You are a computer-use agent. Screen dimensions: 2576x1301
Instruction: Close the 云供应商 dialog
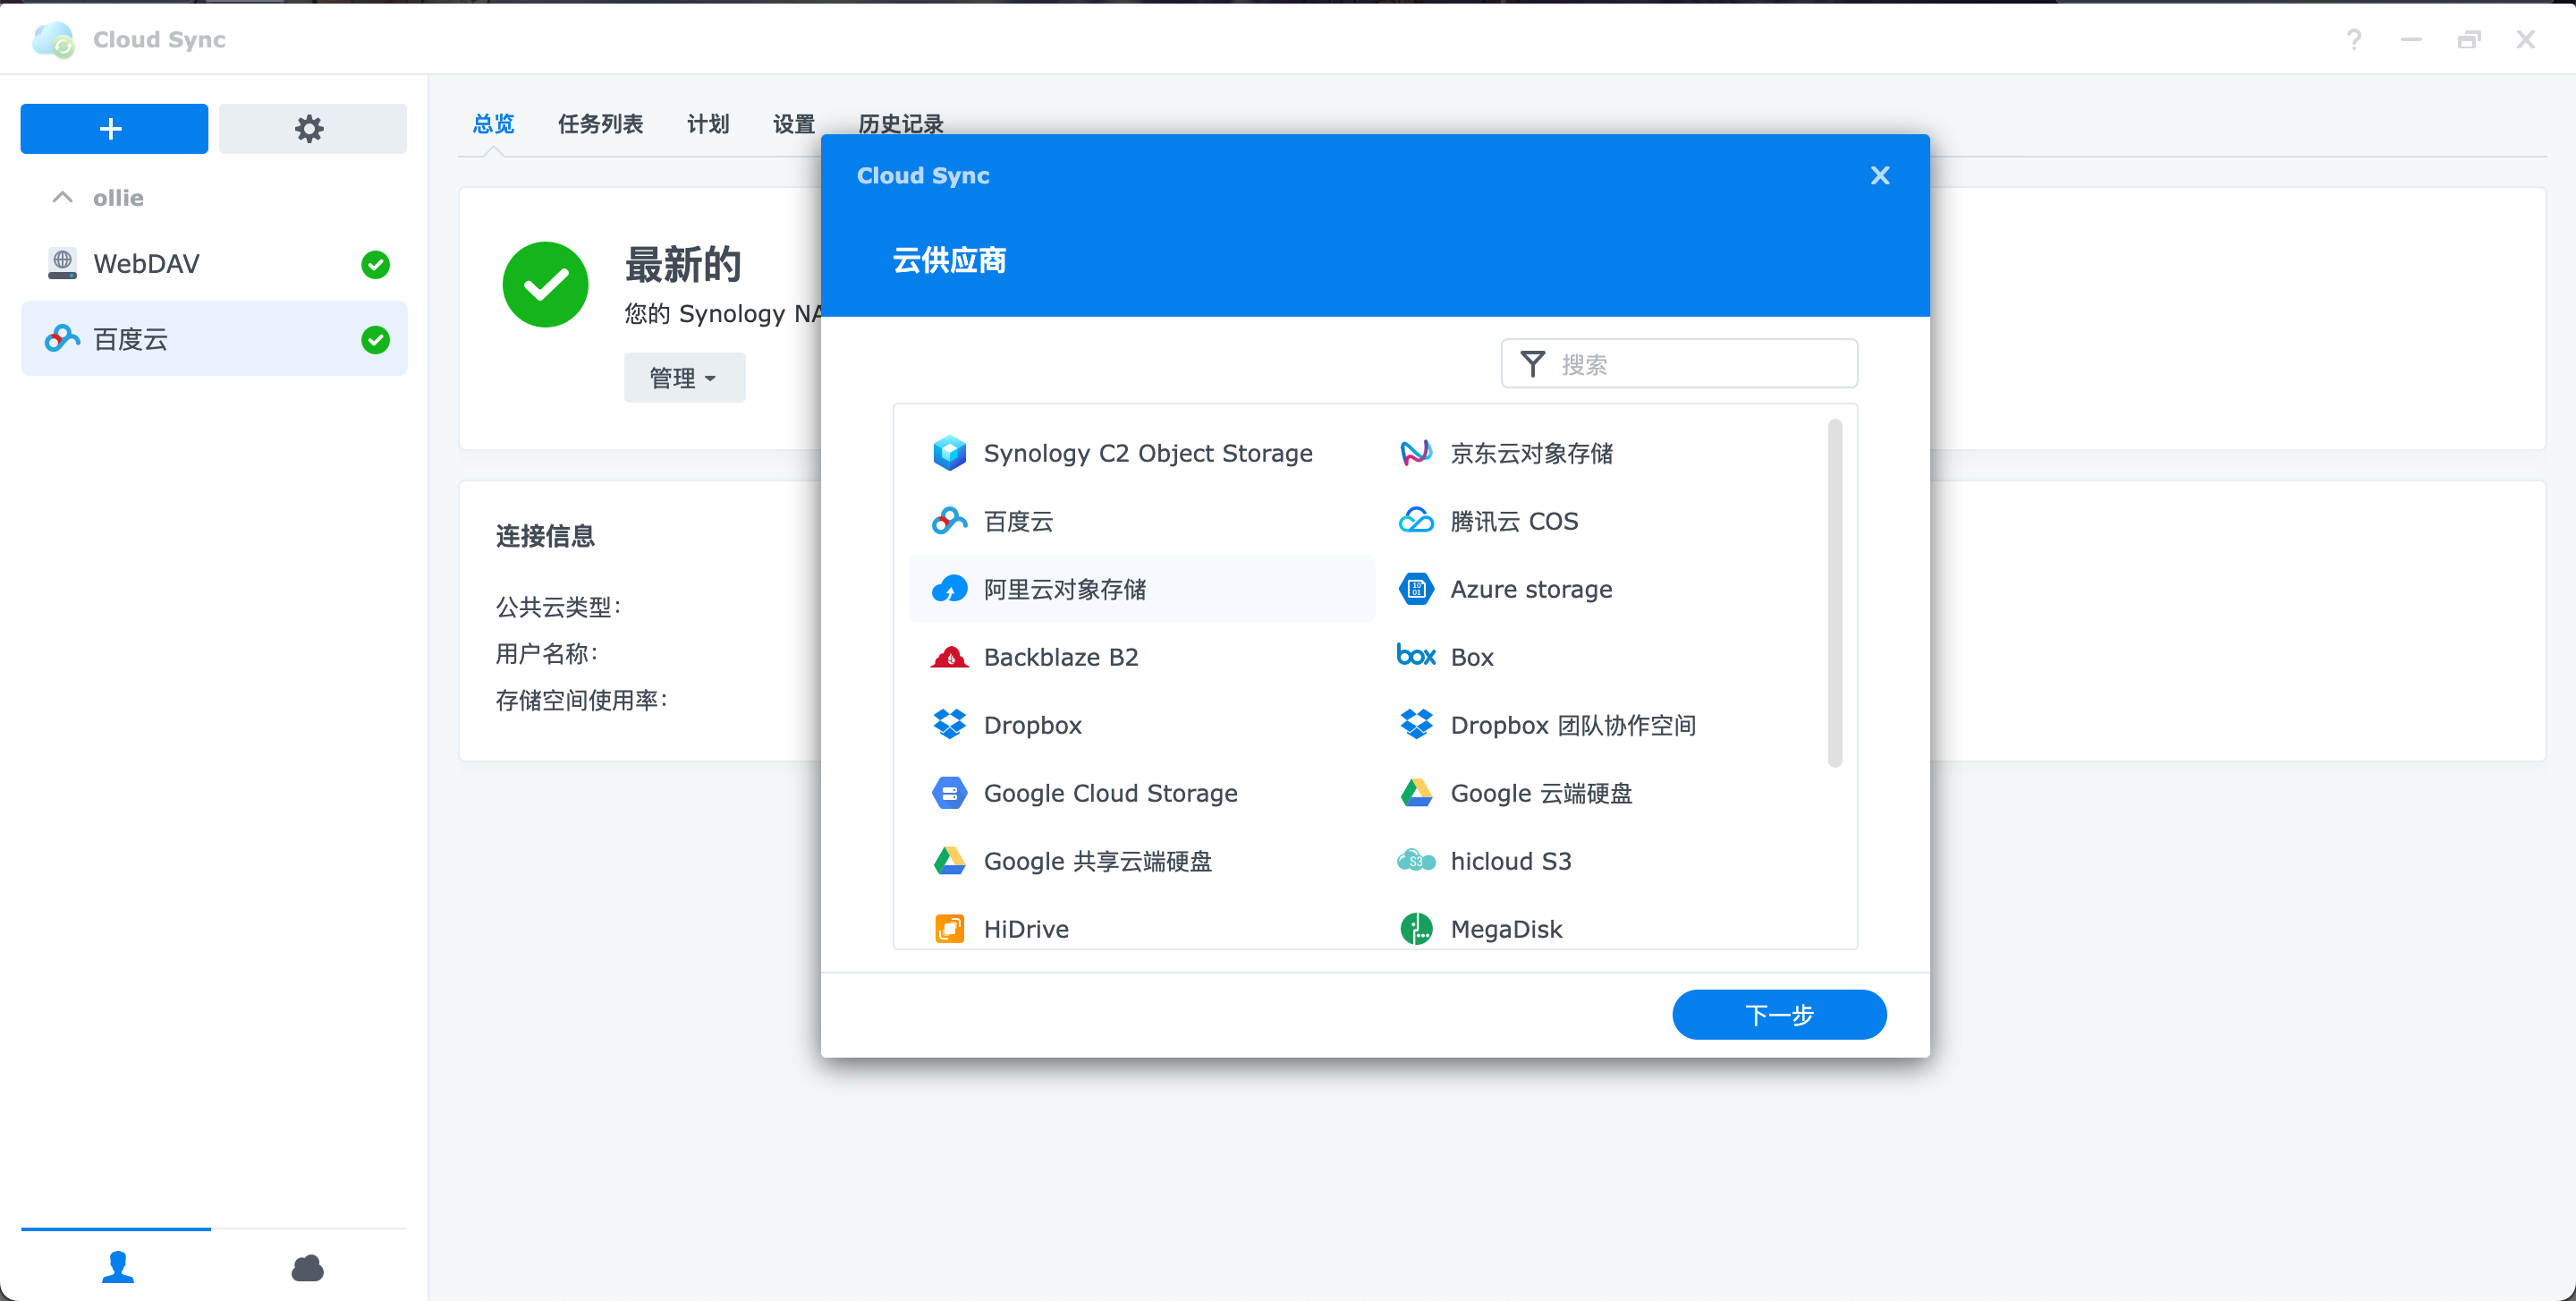click(x=1879, y=176)
